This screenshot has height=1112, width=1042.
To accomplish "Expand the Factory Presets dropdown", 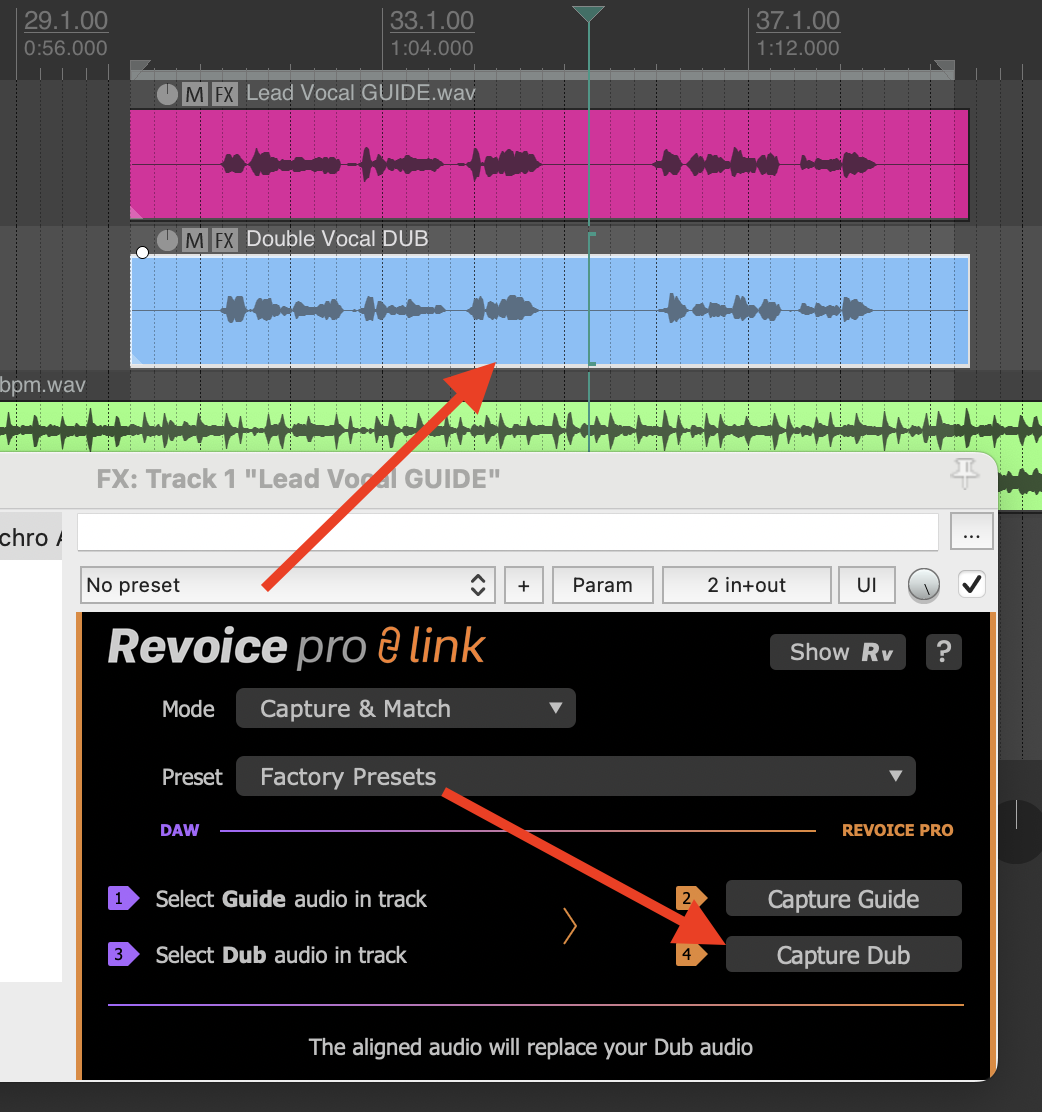I will (x=575, y=777).
